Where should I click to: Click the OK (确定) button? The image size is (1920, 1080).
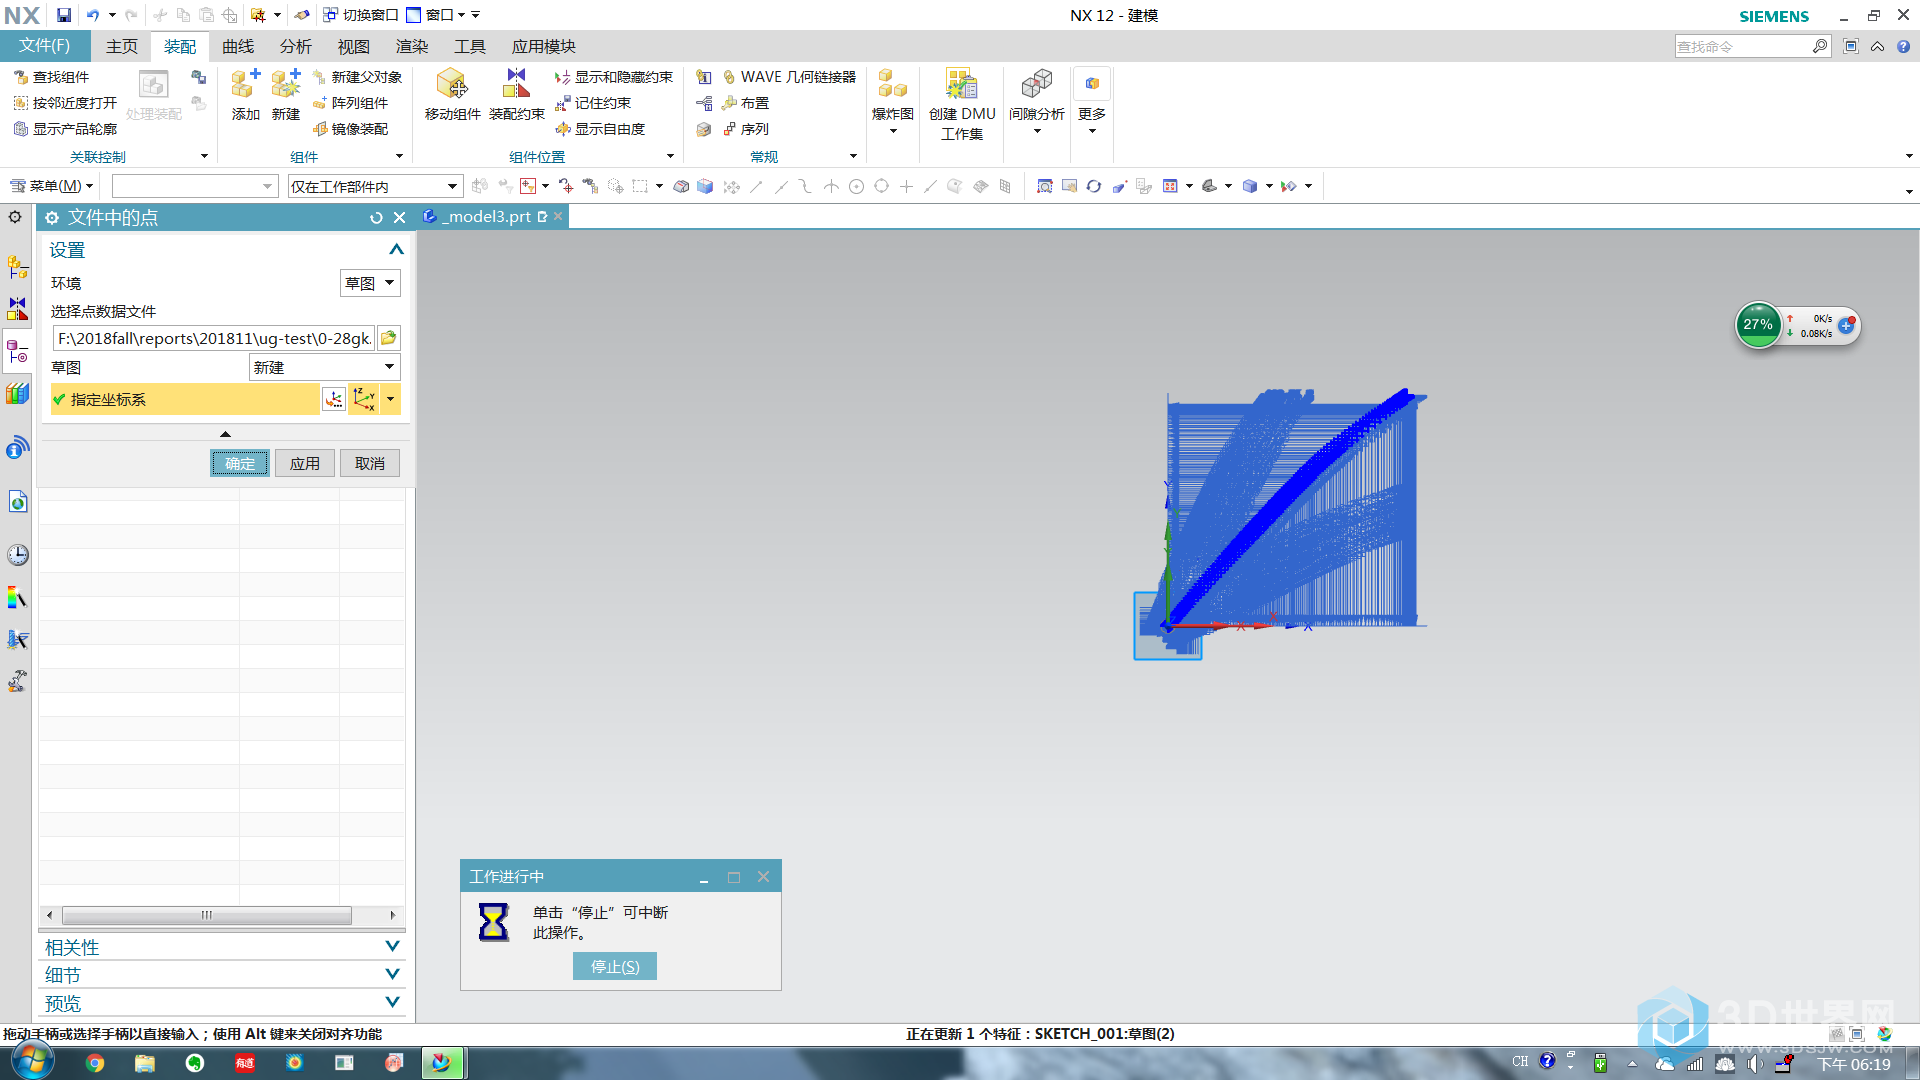pos(240,463)
